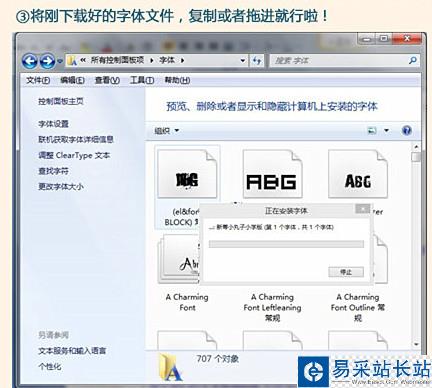Open the address bar history dropdown

(x=243, y=61)
